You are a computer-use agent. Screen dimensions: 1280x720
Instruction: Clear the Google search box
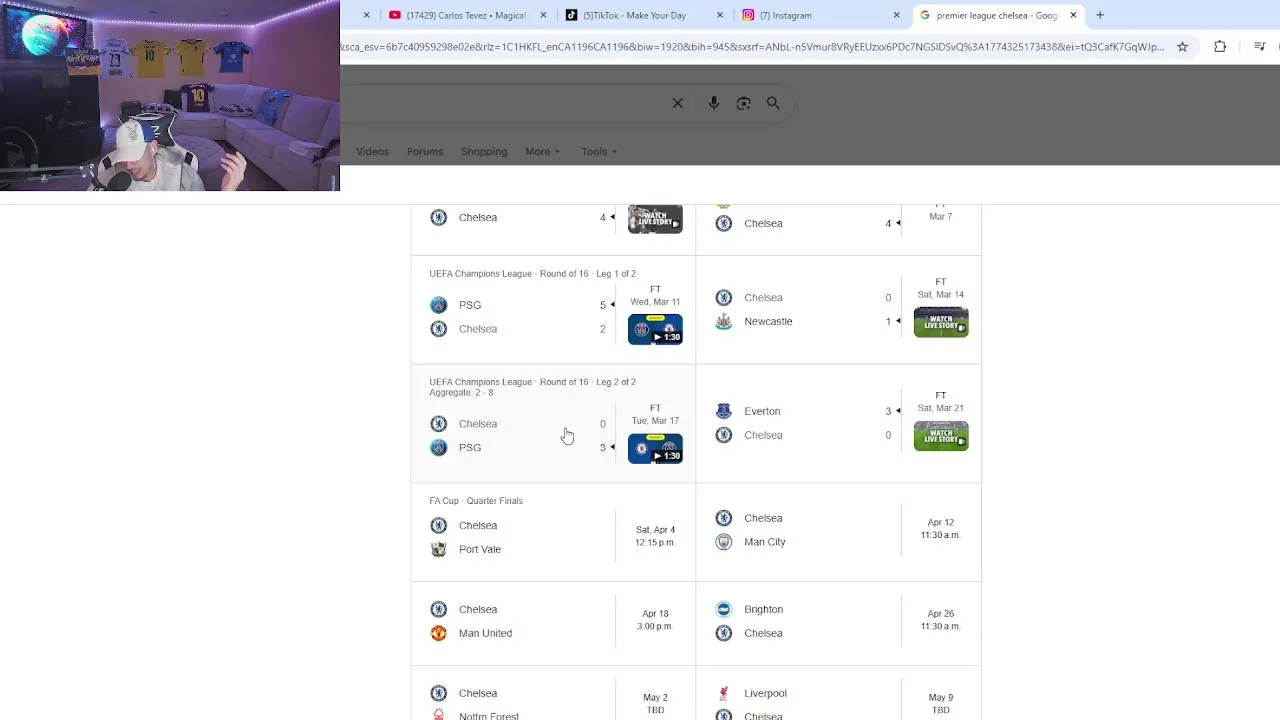point(678,103)
